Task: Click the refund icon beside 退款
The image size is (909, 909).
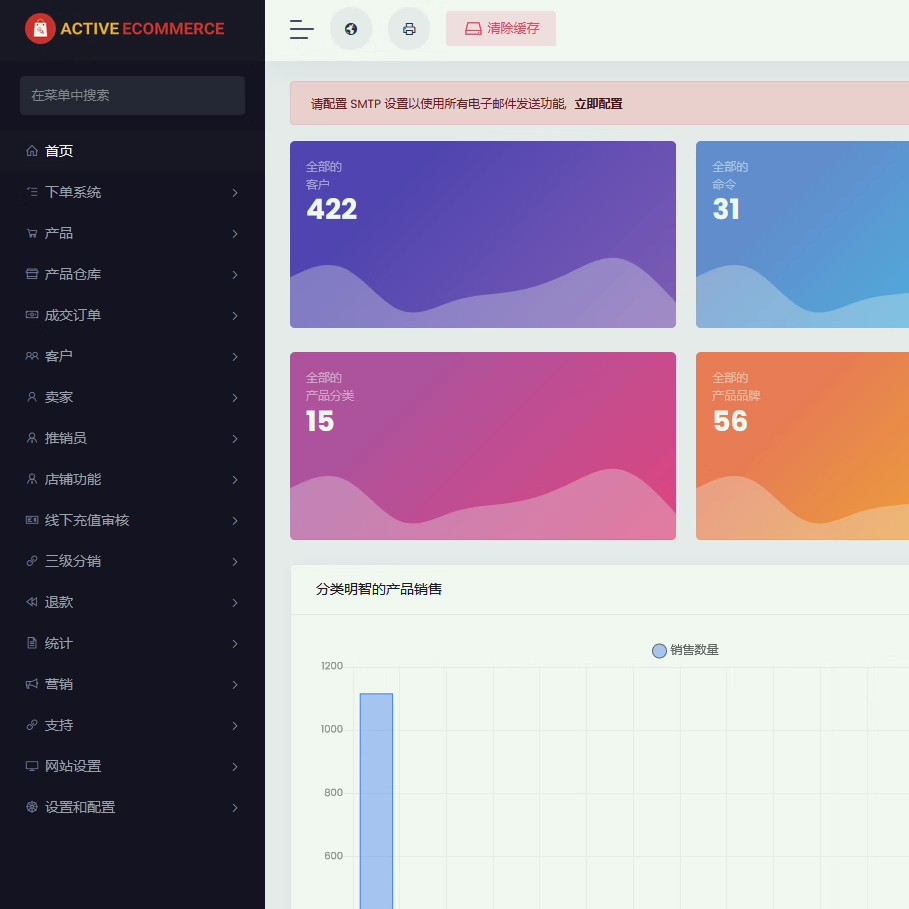Action: (32, 603)
